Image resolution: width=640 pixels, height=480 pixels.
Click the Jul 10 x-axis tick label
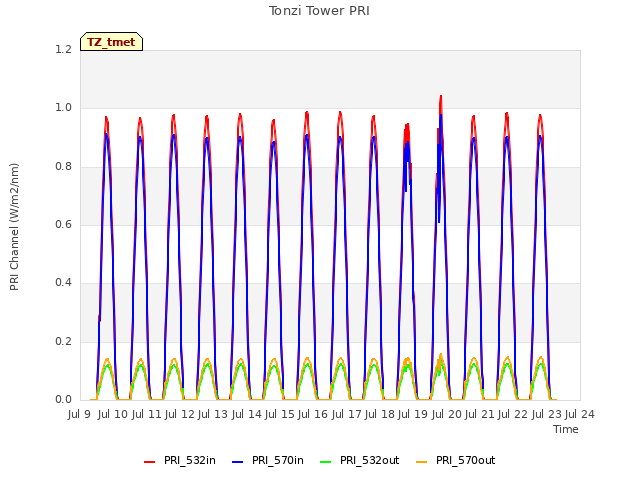coord(112,414)
